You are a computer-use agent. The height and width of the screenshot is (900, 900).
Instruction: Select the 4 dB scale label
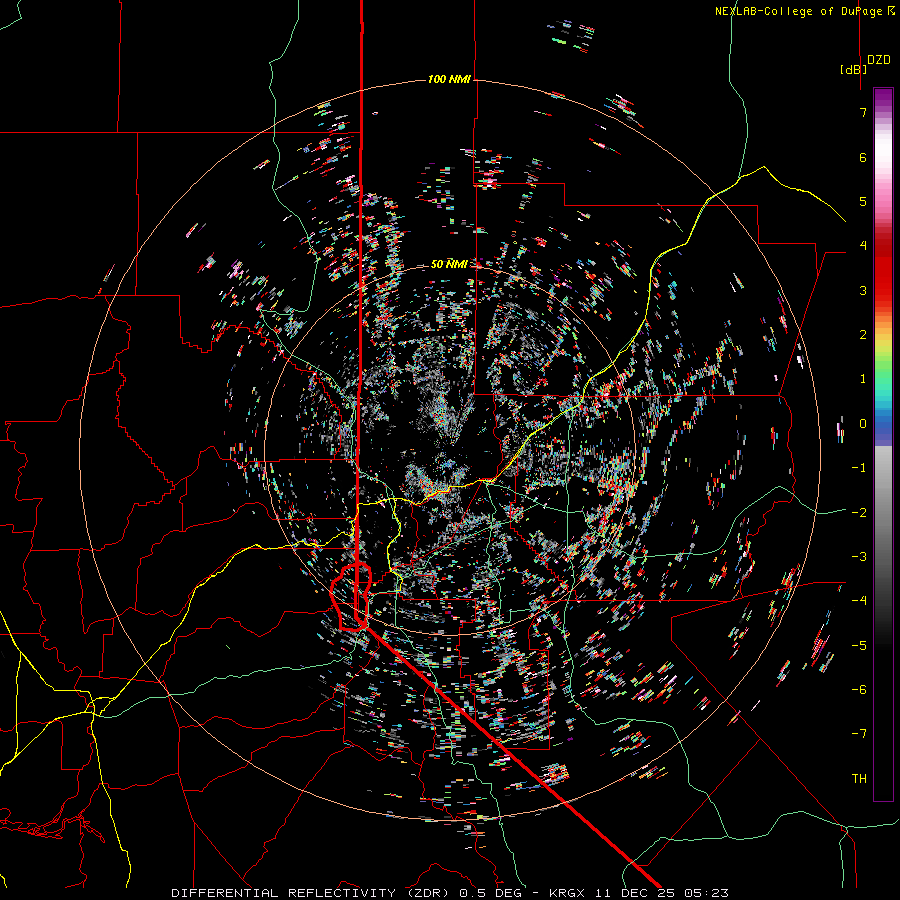click(x=863, y=246)
